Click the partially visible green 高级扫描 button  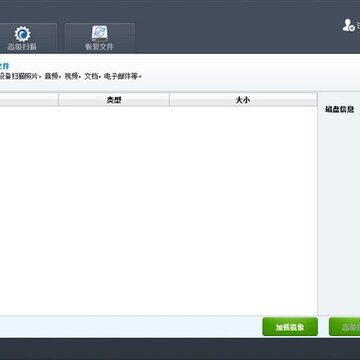(345, 327)
